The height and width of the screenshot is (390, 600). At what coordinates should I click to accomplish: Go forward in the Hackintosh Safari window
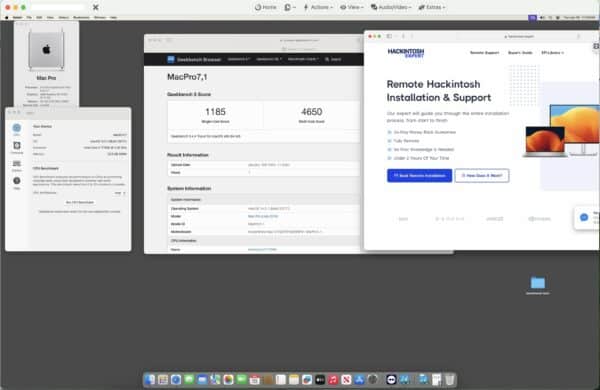pyautogui.click(x=412, y=36)
